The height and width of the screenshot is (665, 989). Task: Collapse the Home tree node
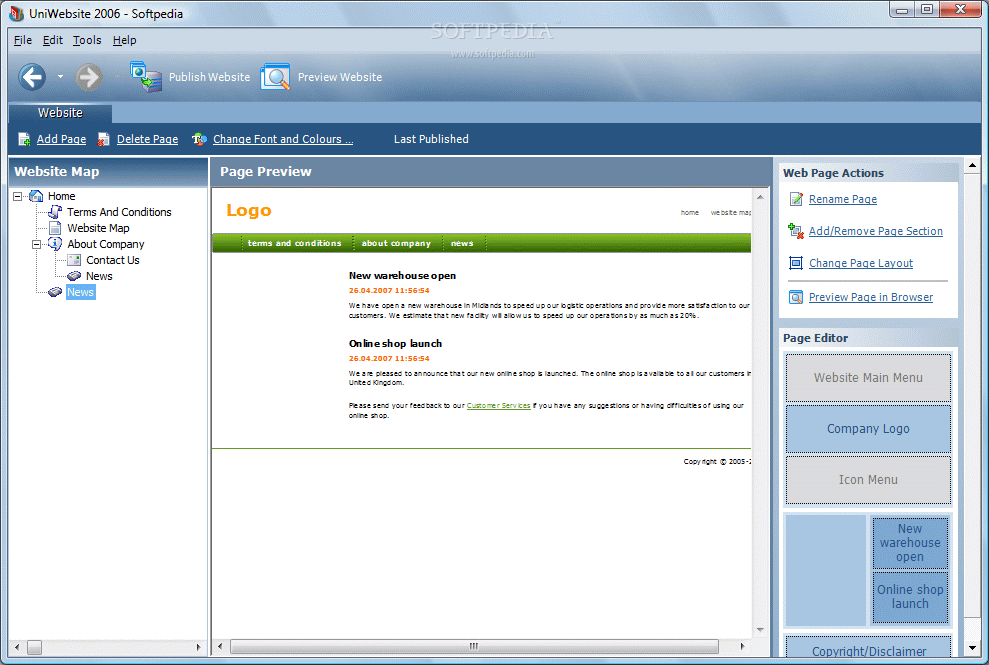[x=18, y=196]
